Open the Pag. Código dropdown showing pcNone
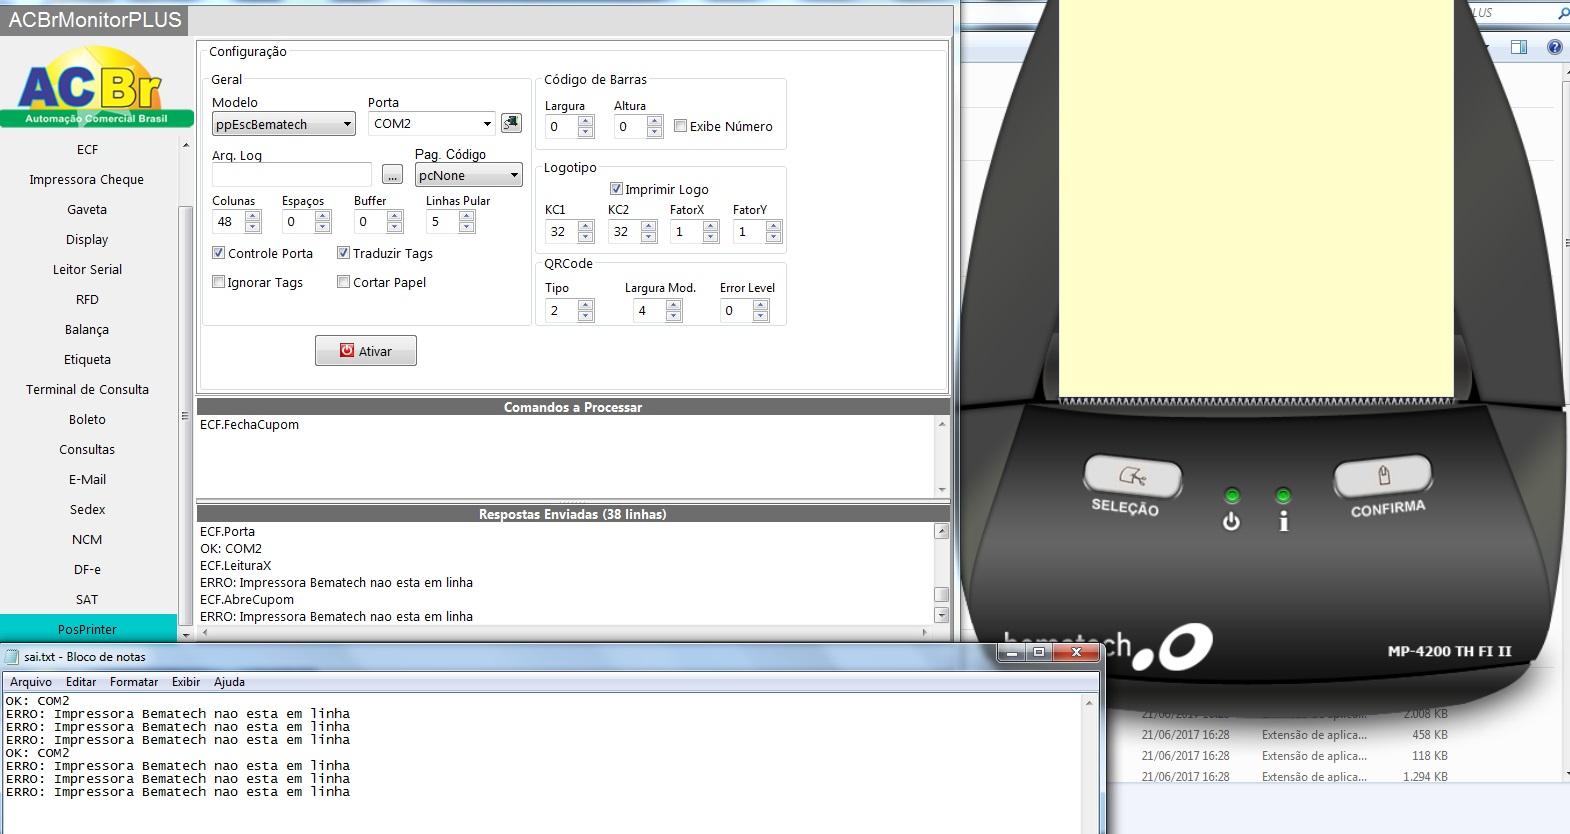 tap(468, 175)
